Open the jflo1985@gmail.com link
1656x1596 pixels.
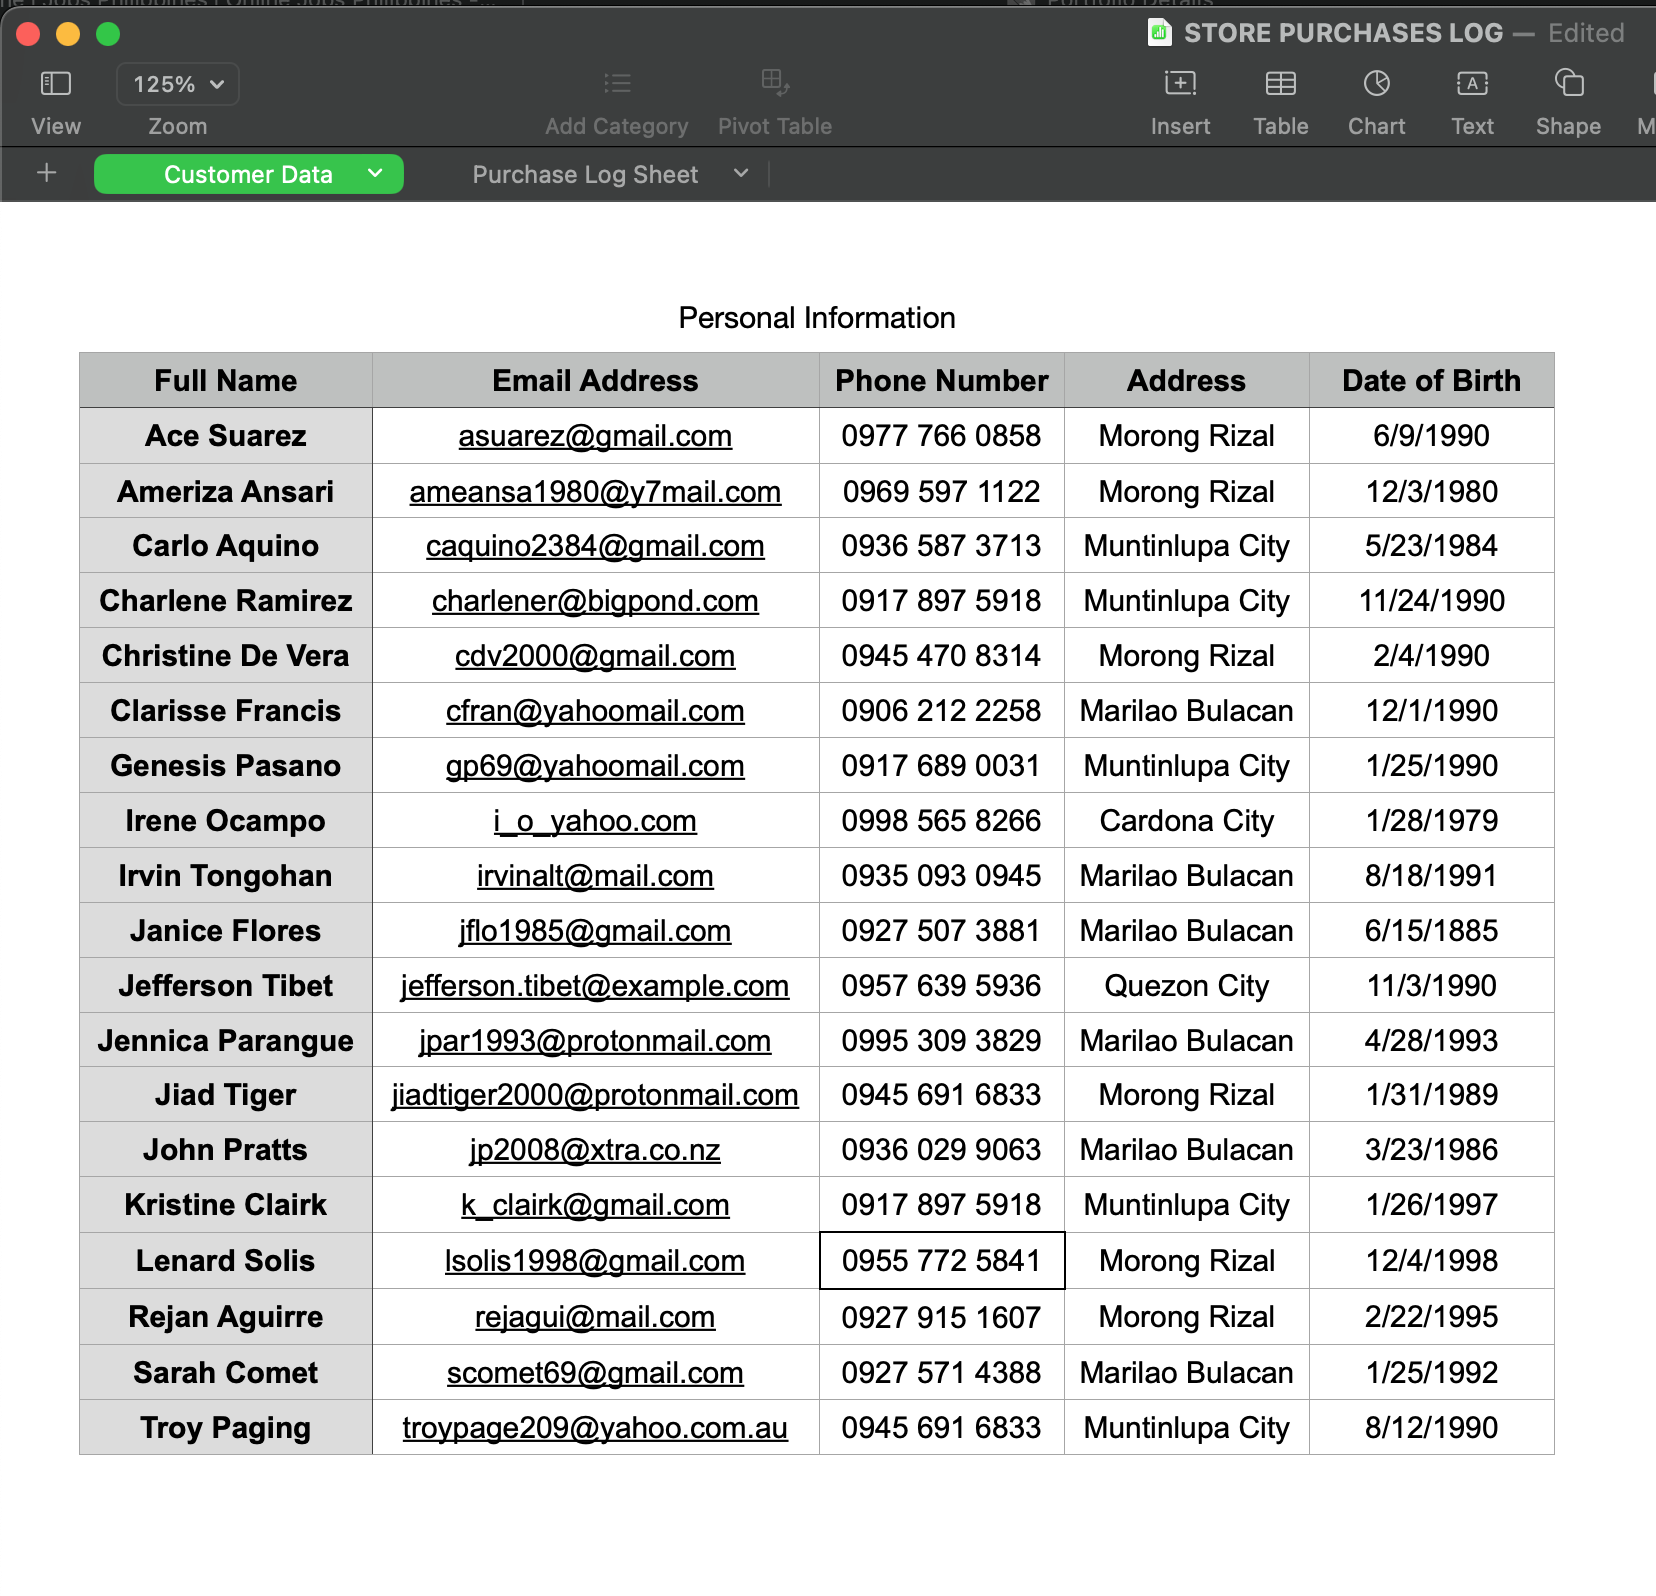(x=595, y=931)
